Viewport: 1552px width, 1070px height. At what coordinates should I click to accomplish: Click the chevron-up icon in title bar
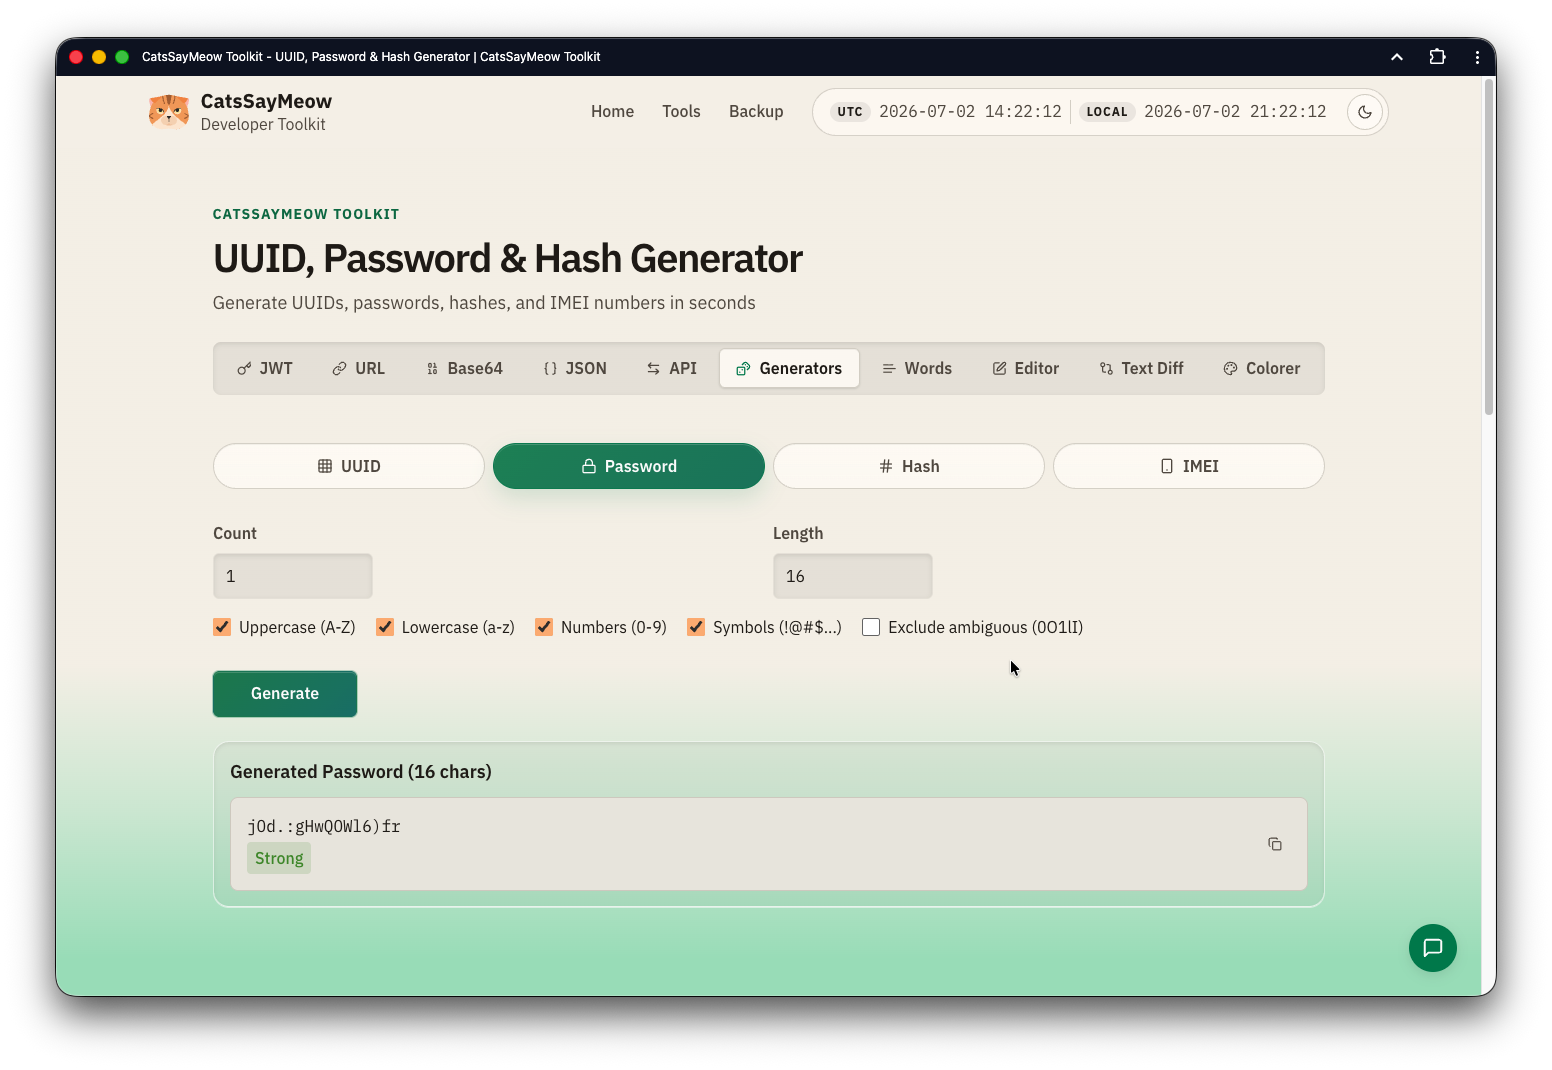(x=1397, y=57)
